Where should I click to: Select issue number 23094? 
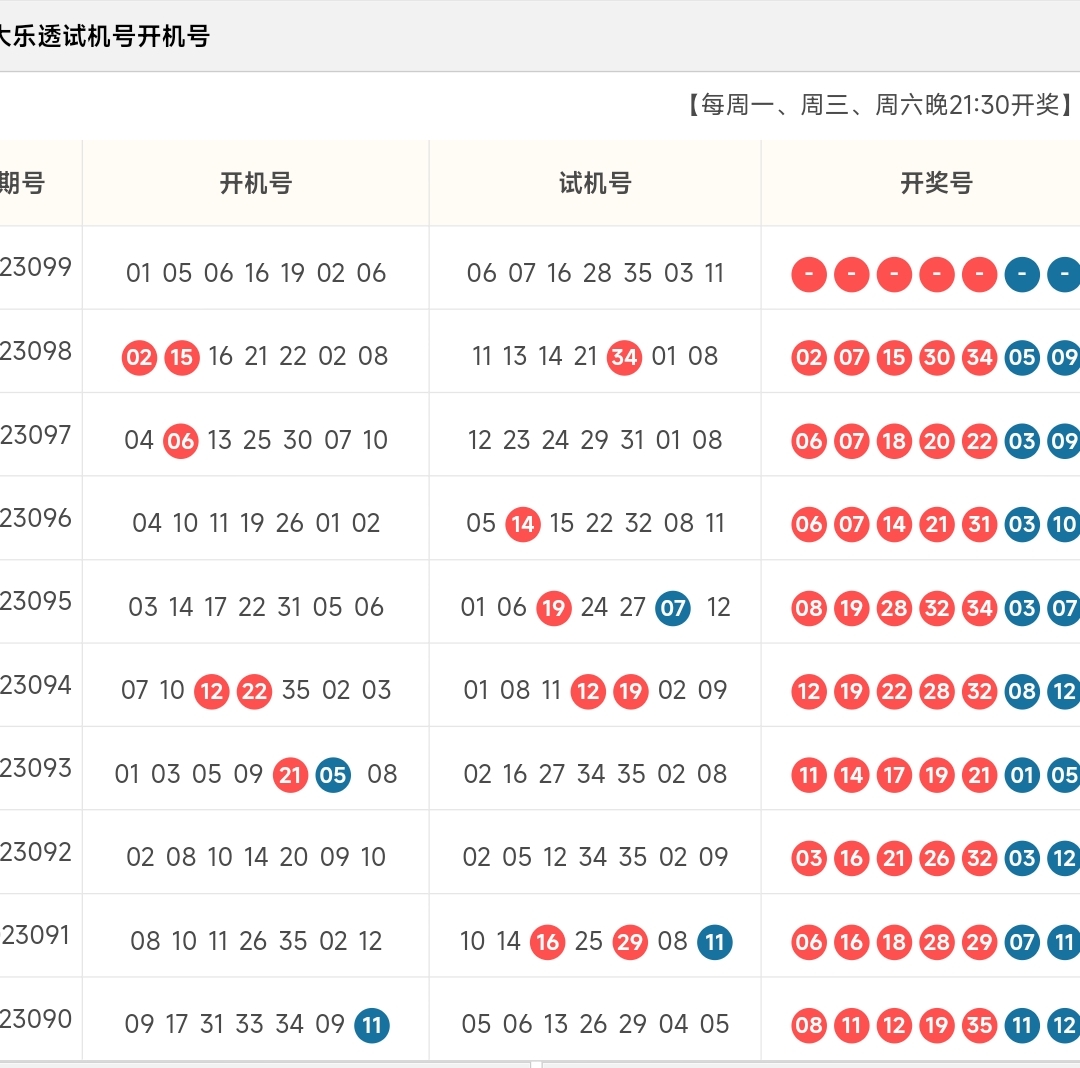pyautogui.click(x=36, y=685)
